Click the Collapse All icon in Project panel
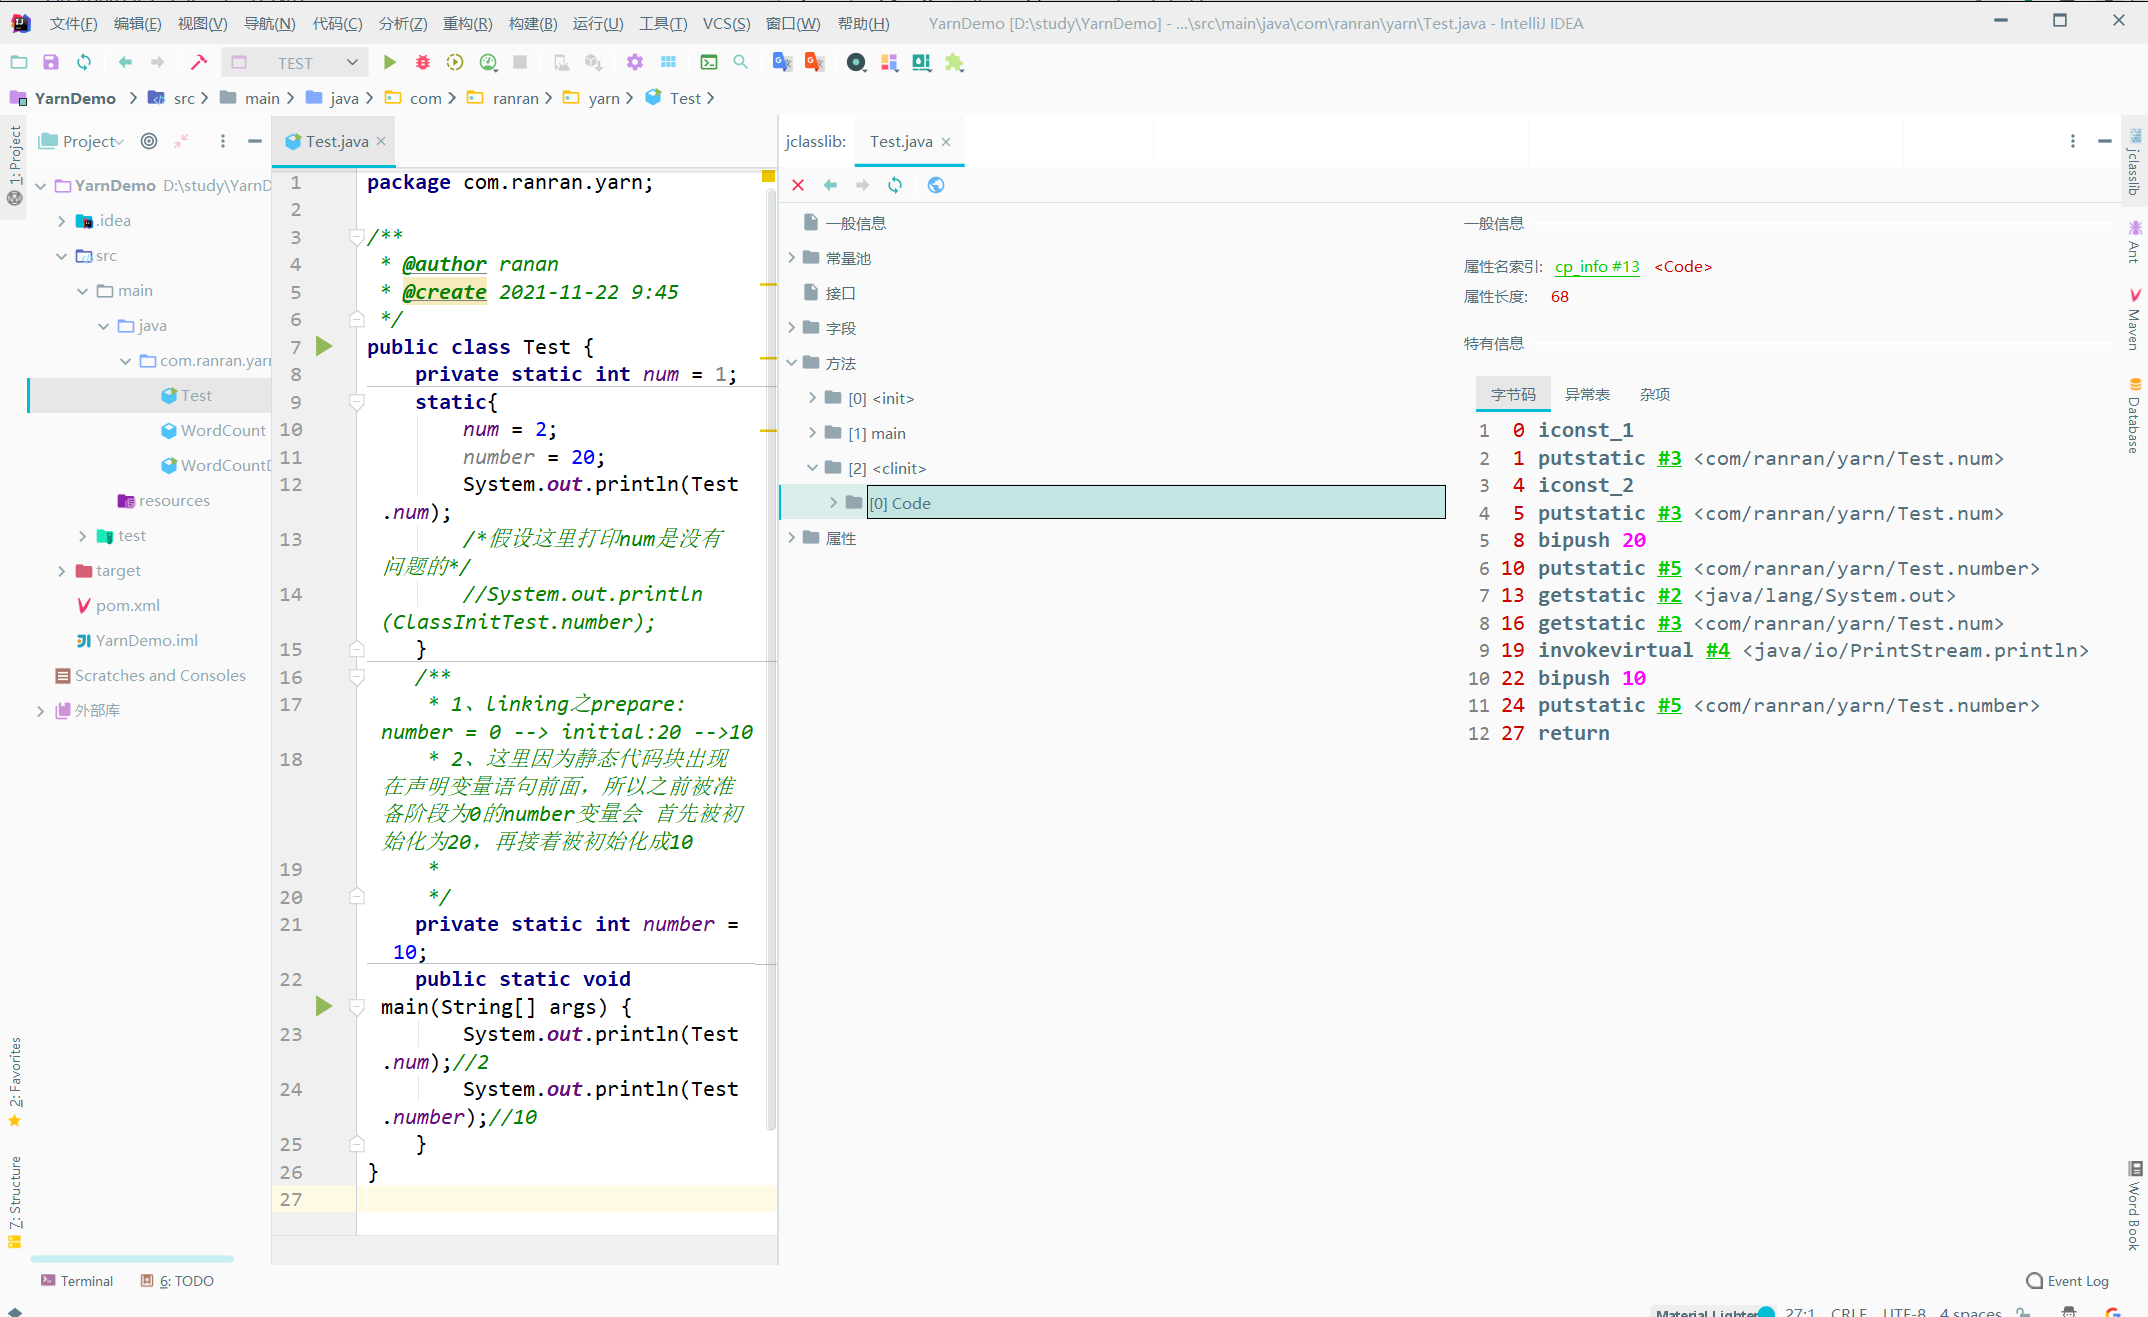 181,141
